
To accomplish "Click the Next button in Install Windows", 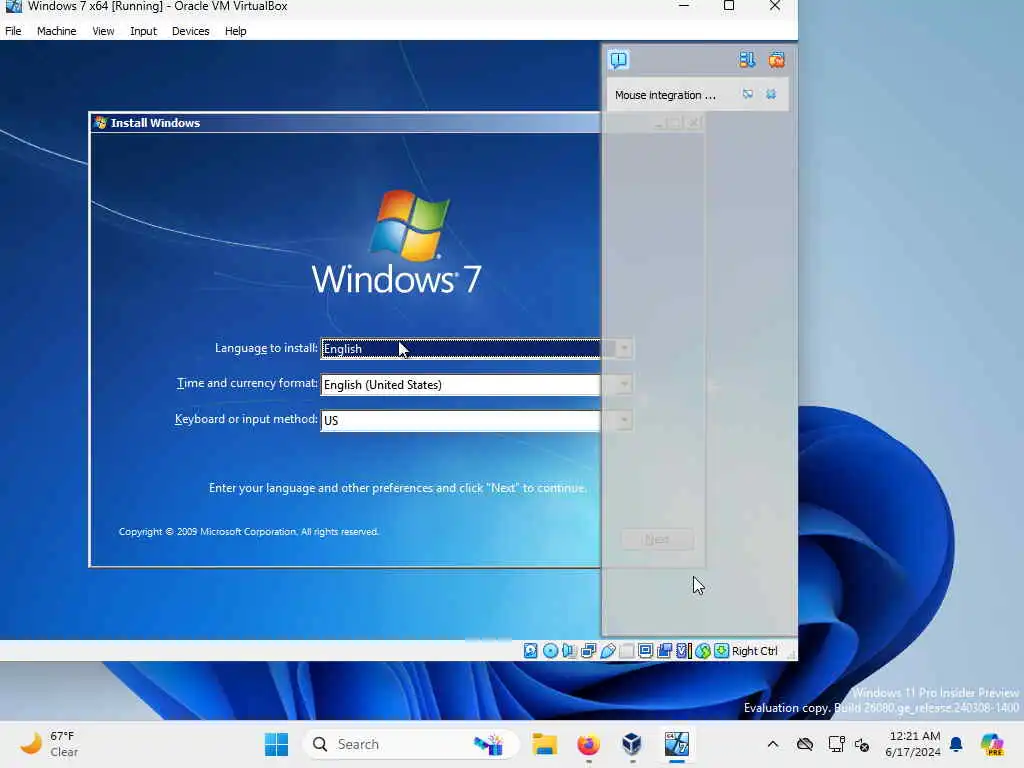I will pyautogui.click(x=657, y=539).
